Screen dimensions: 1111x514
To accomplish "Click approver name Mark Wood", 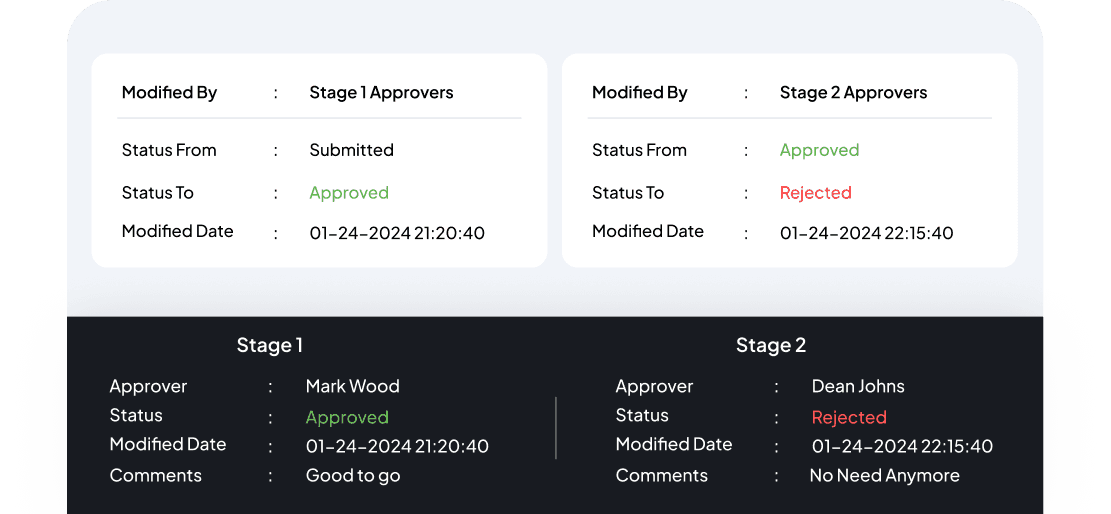I will 352,386.
